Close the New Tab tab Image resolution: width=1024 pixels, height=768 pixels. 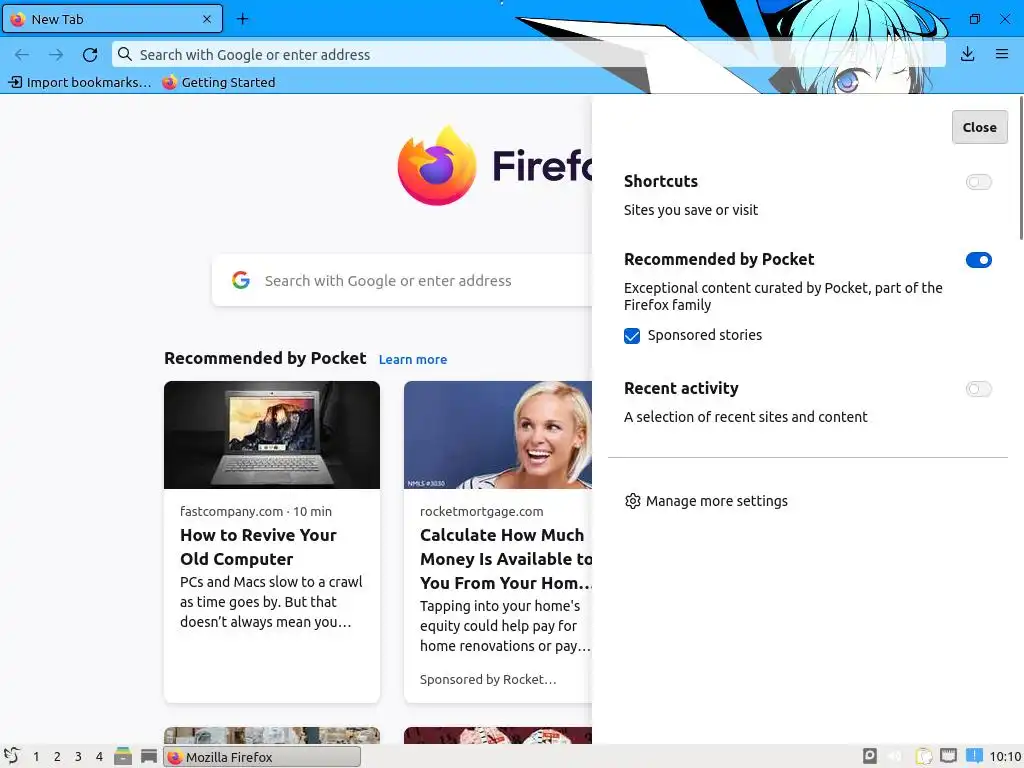[207, 19]
